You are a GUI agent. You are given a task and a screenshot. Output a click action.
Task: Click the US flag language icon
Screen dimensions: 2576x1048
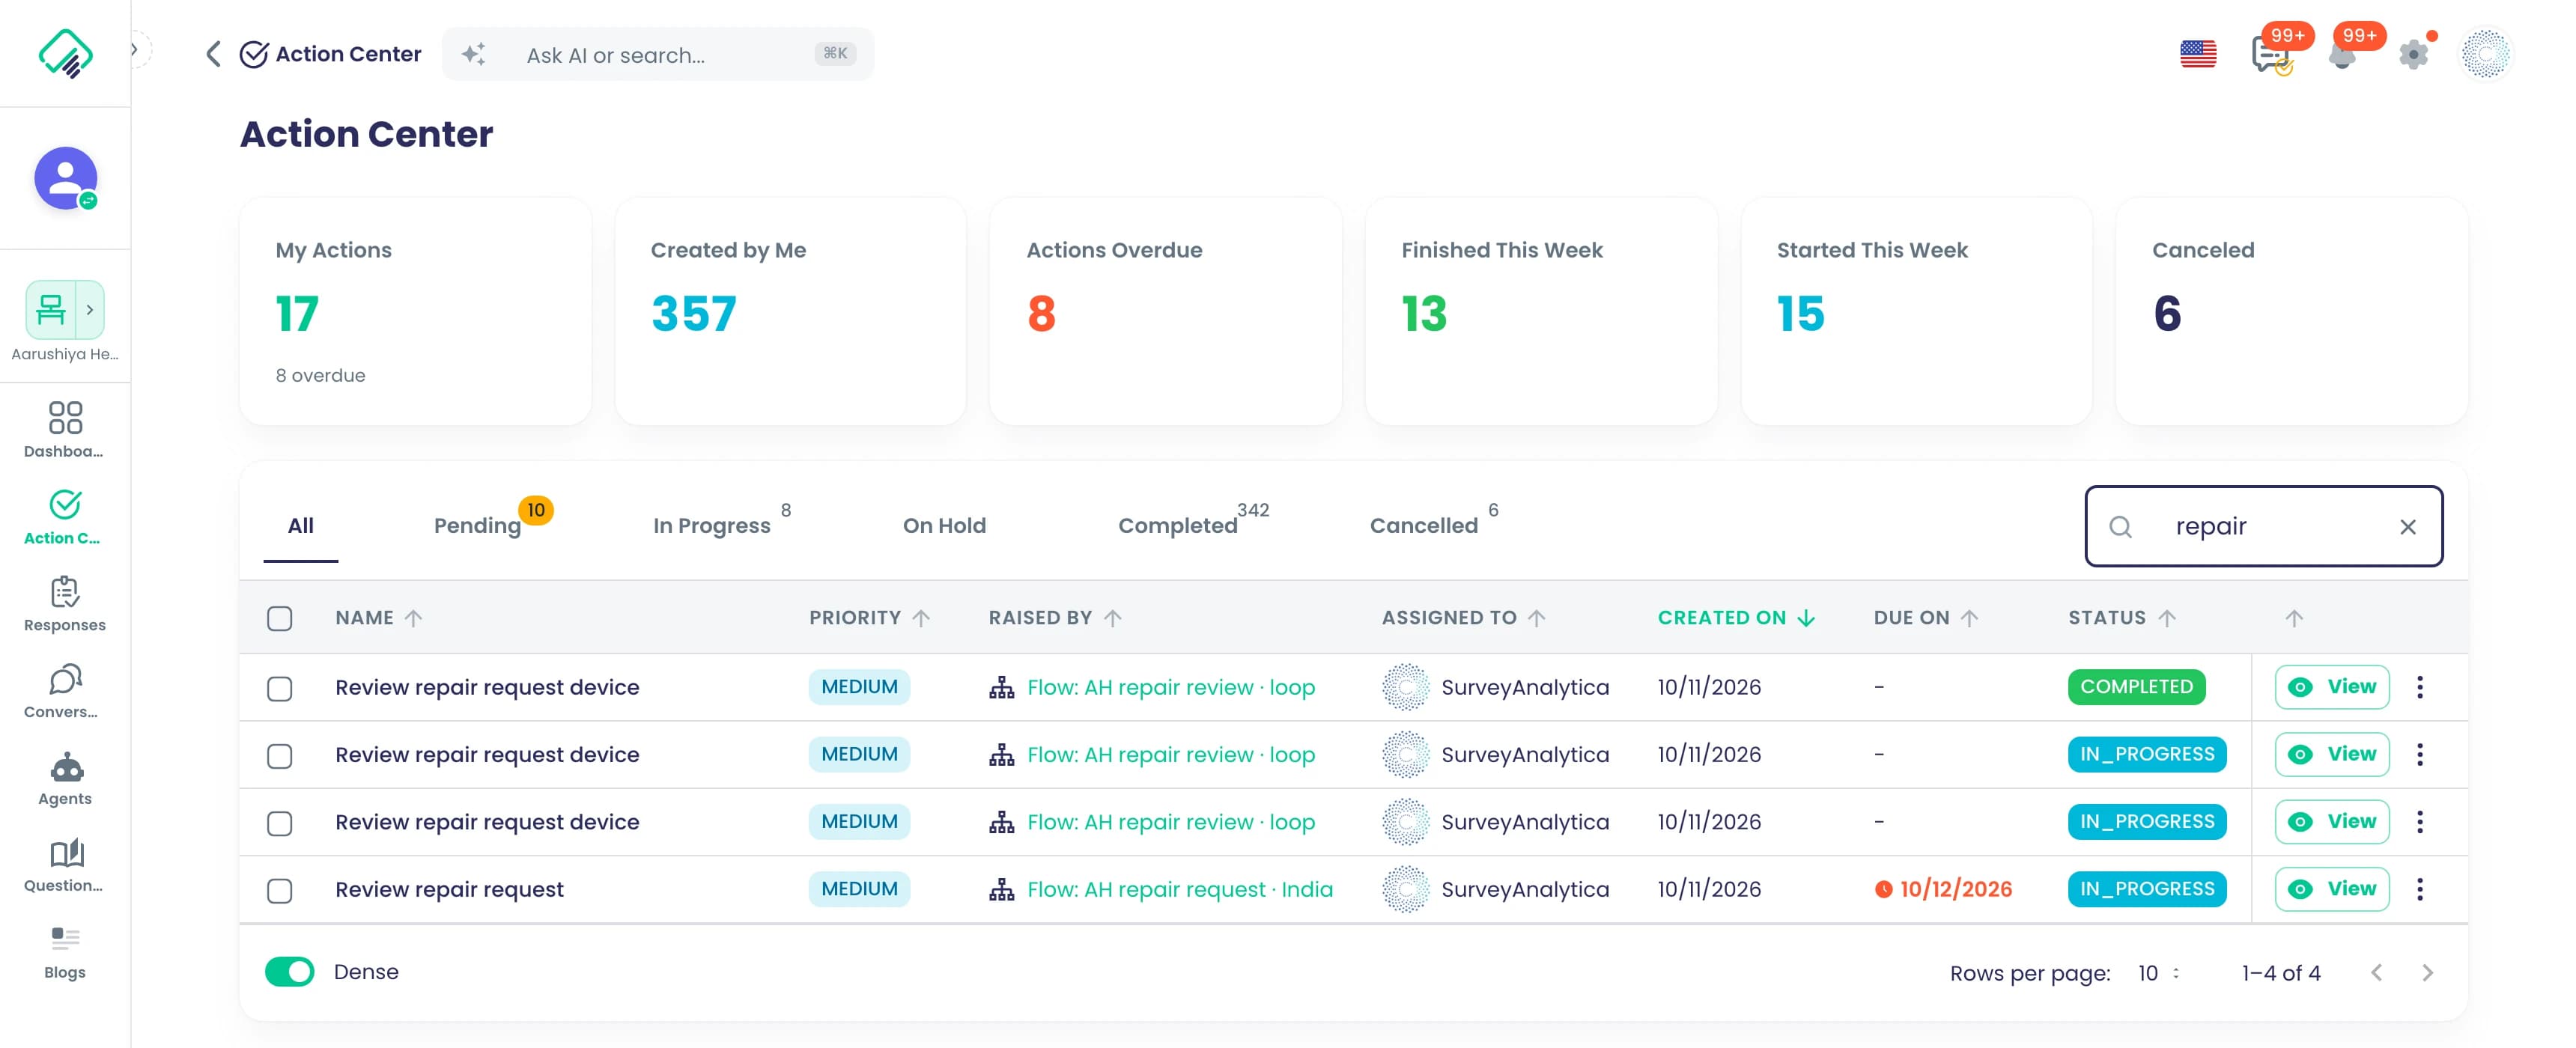(x=2197, y=54)
